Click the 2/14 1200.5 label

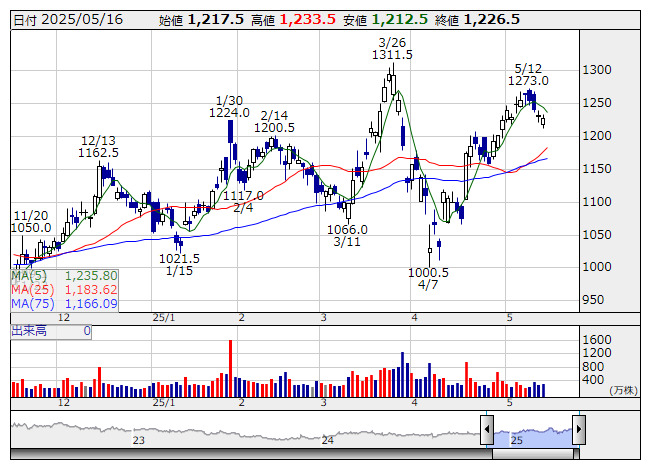pos(274,122)
